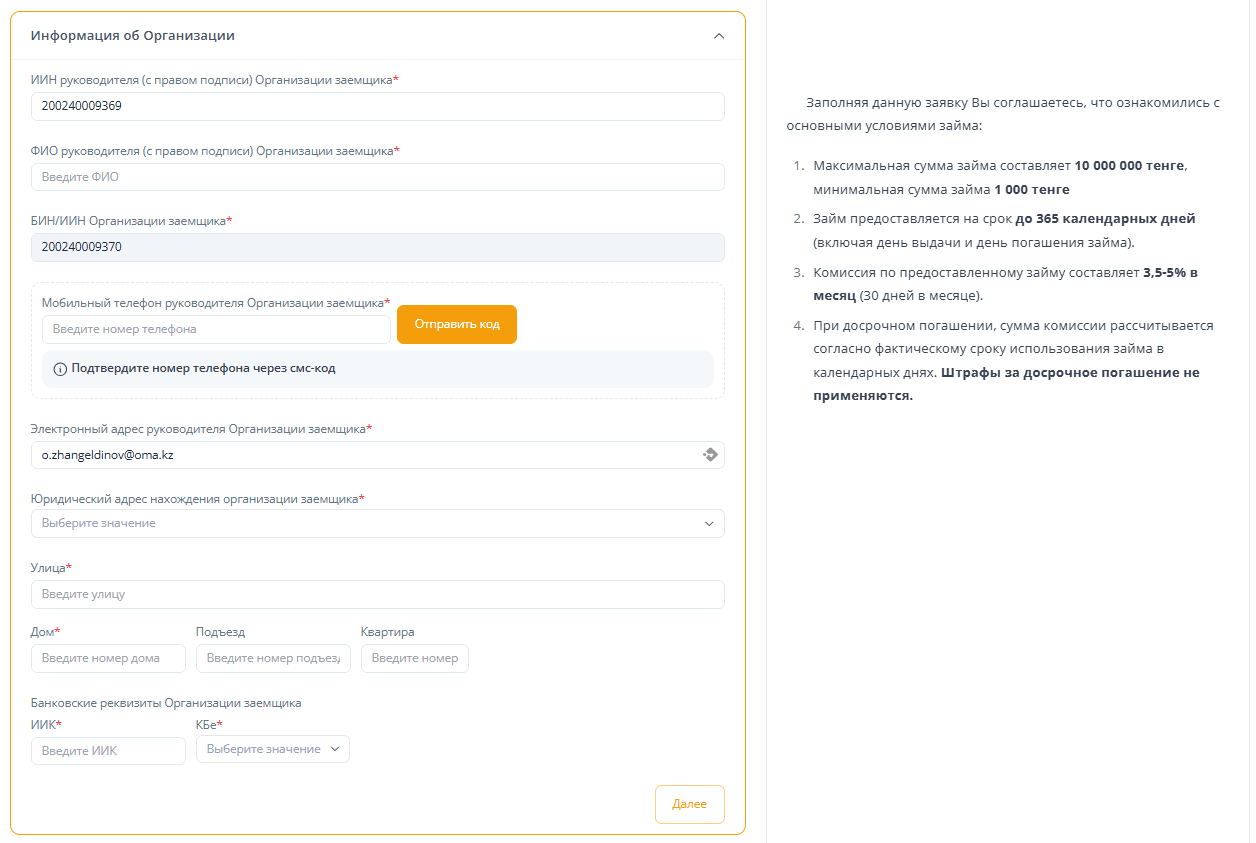1256x843 pixels.
Task: Open the Юридический адрес dropdown
Action: pos(378,523)
